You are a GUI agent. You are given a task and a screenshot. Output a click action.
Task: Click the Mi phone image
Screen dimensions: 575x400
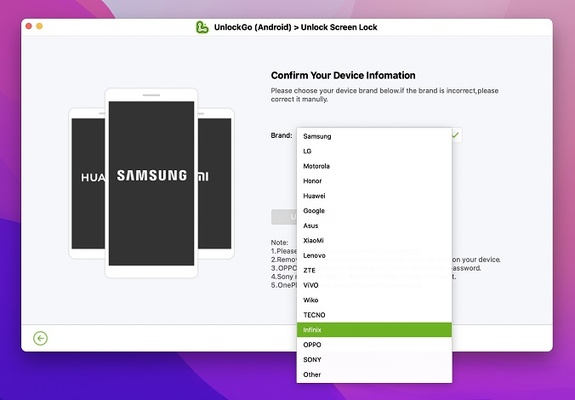pyautogui.click(x=216, y=183)
